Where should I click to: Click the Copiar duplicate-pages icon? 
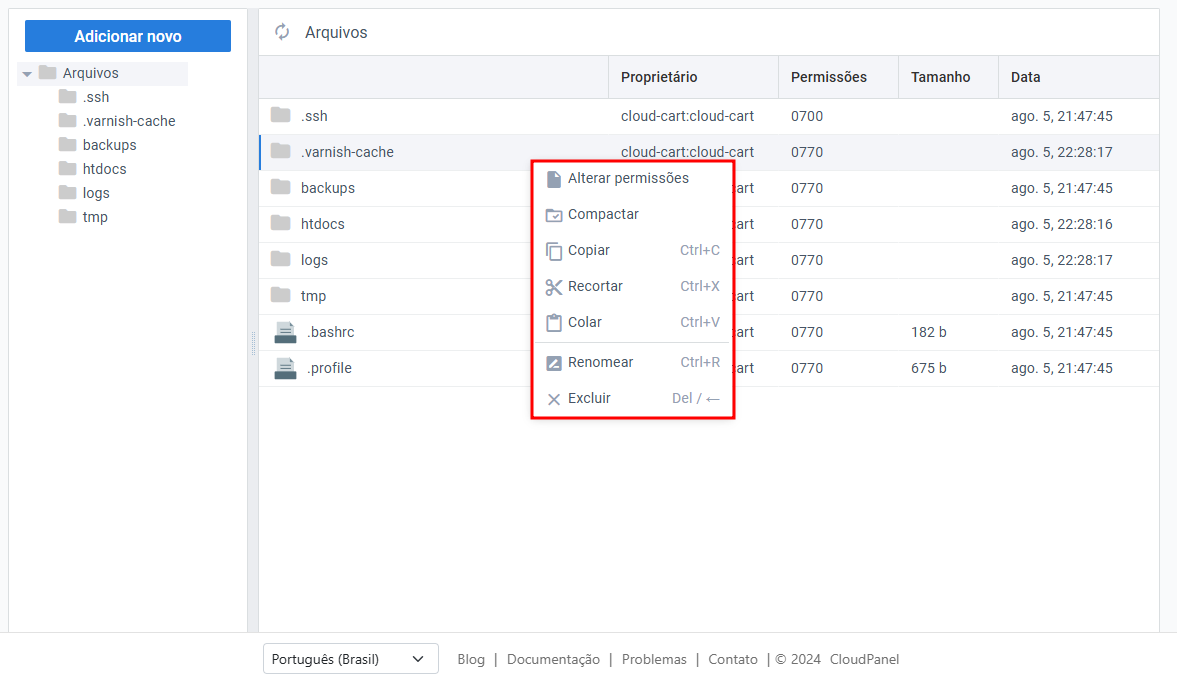click(554, 251)
